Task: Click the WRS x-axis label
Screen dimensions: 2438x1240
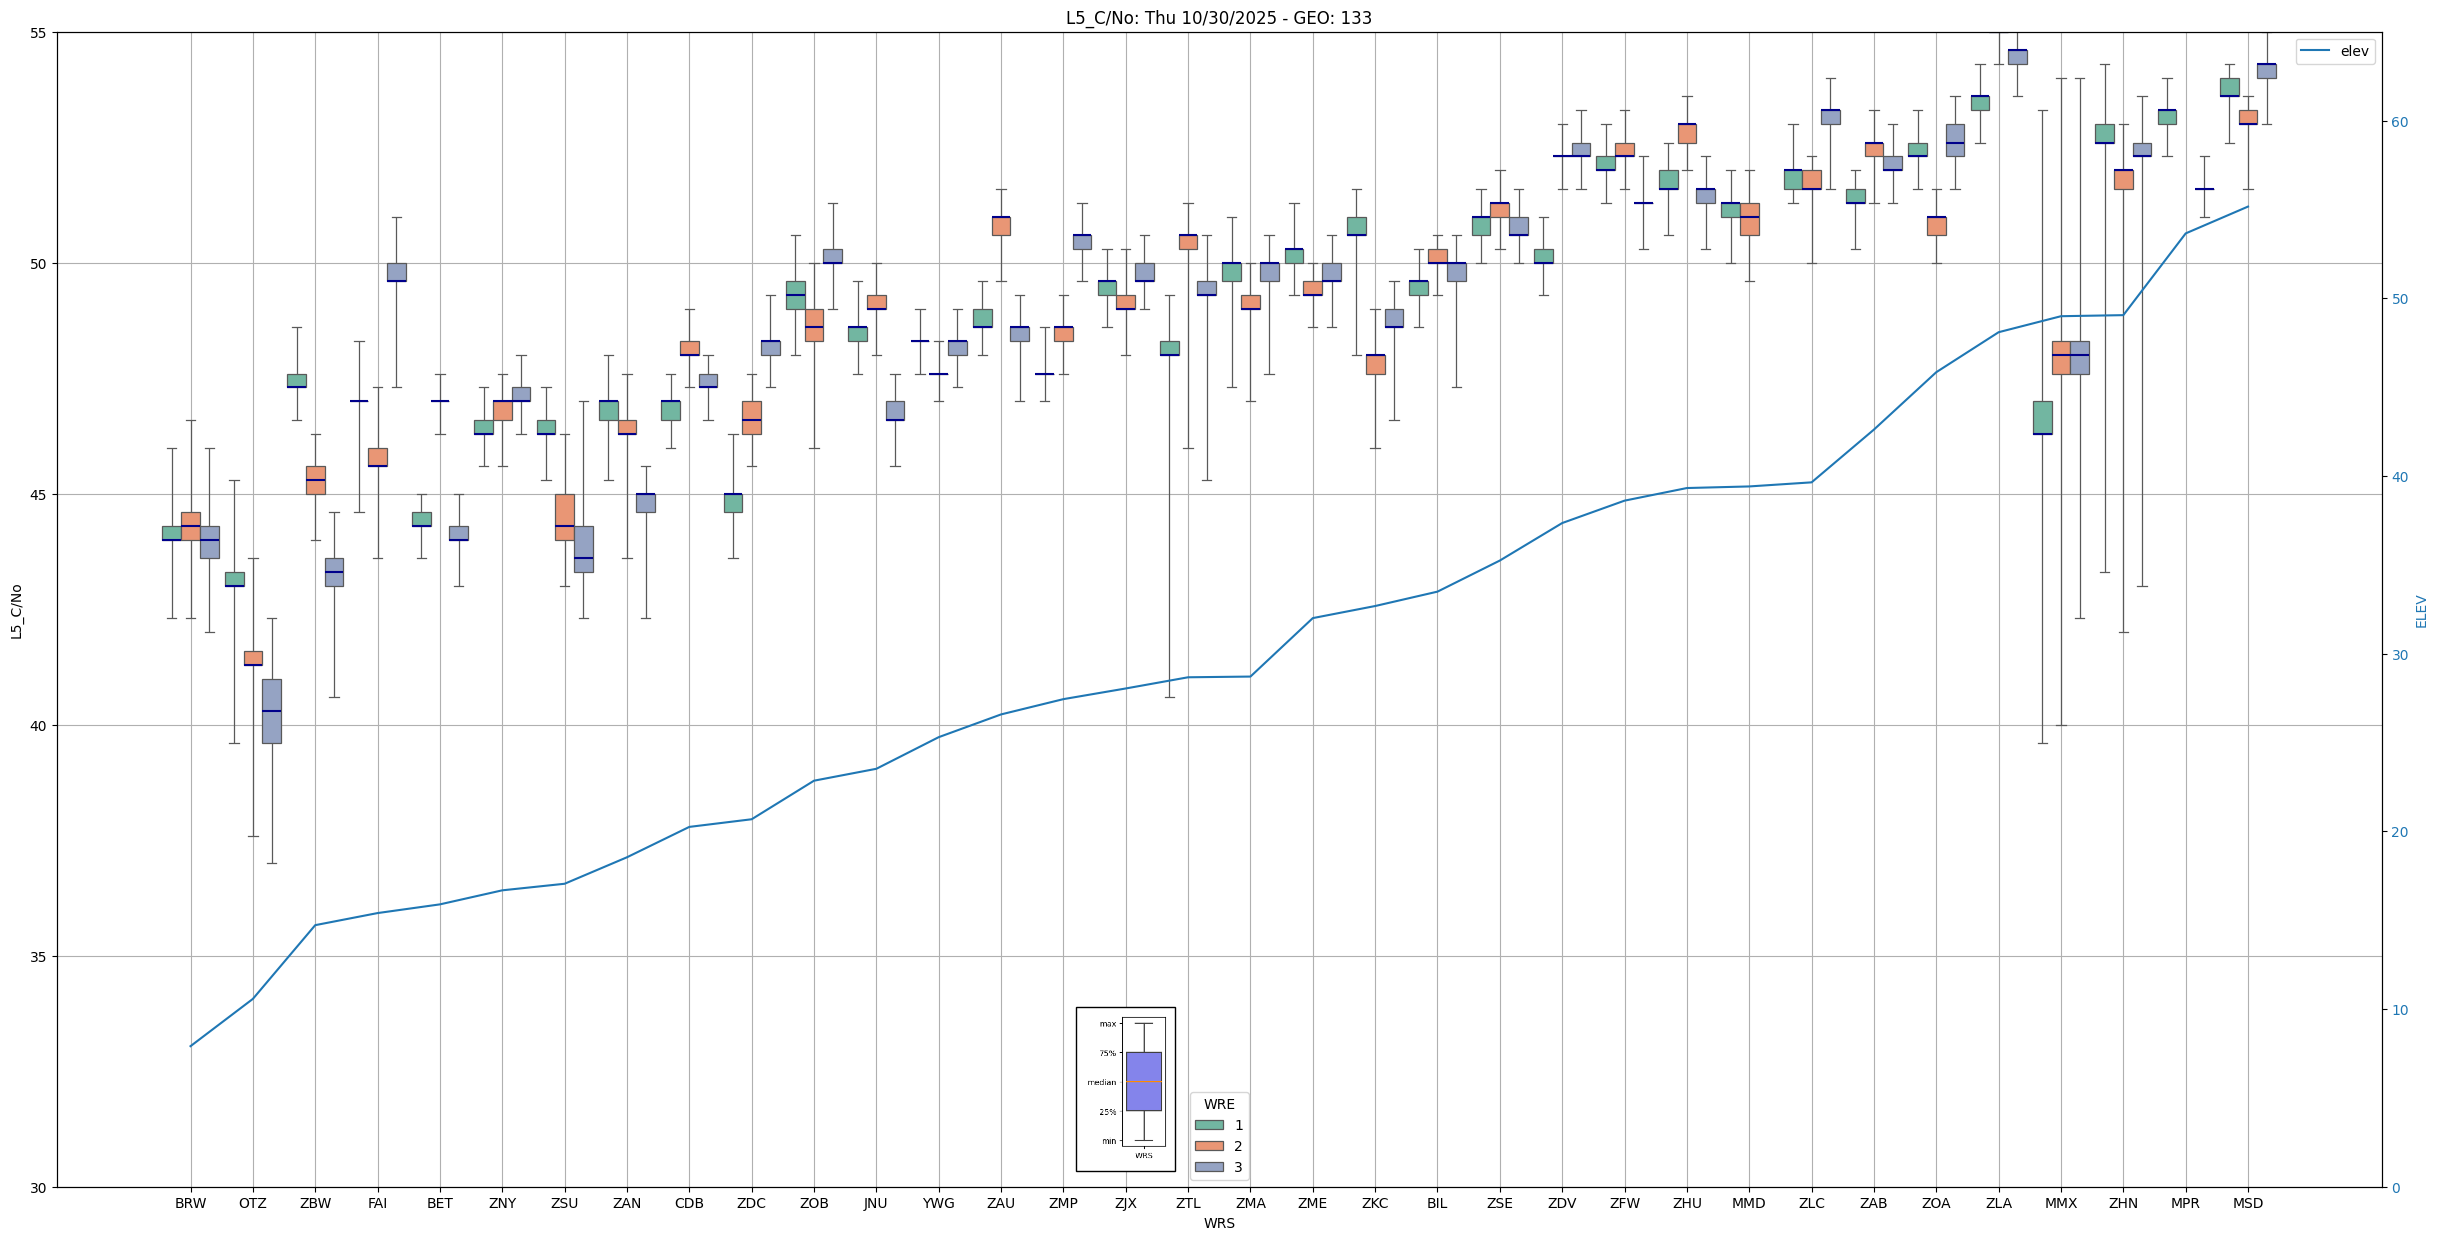Action: coord(1218,1223)
